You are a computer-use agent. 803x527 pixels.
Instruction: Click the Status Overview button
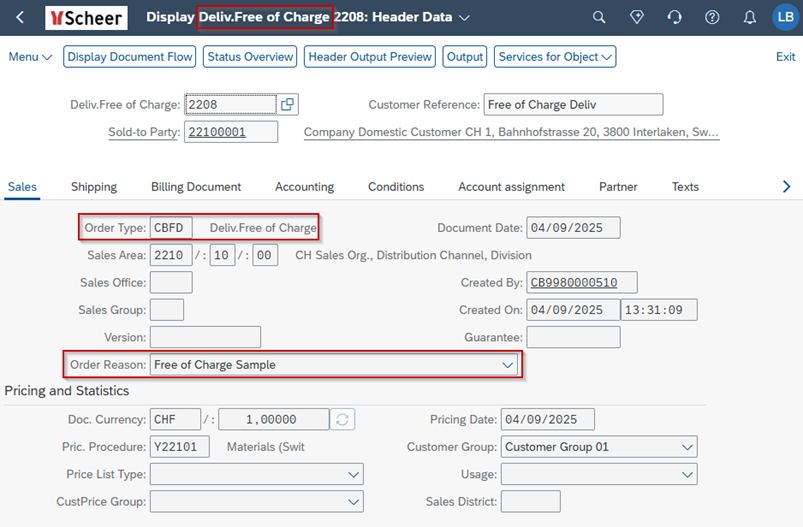click(250, 57)
